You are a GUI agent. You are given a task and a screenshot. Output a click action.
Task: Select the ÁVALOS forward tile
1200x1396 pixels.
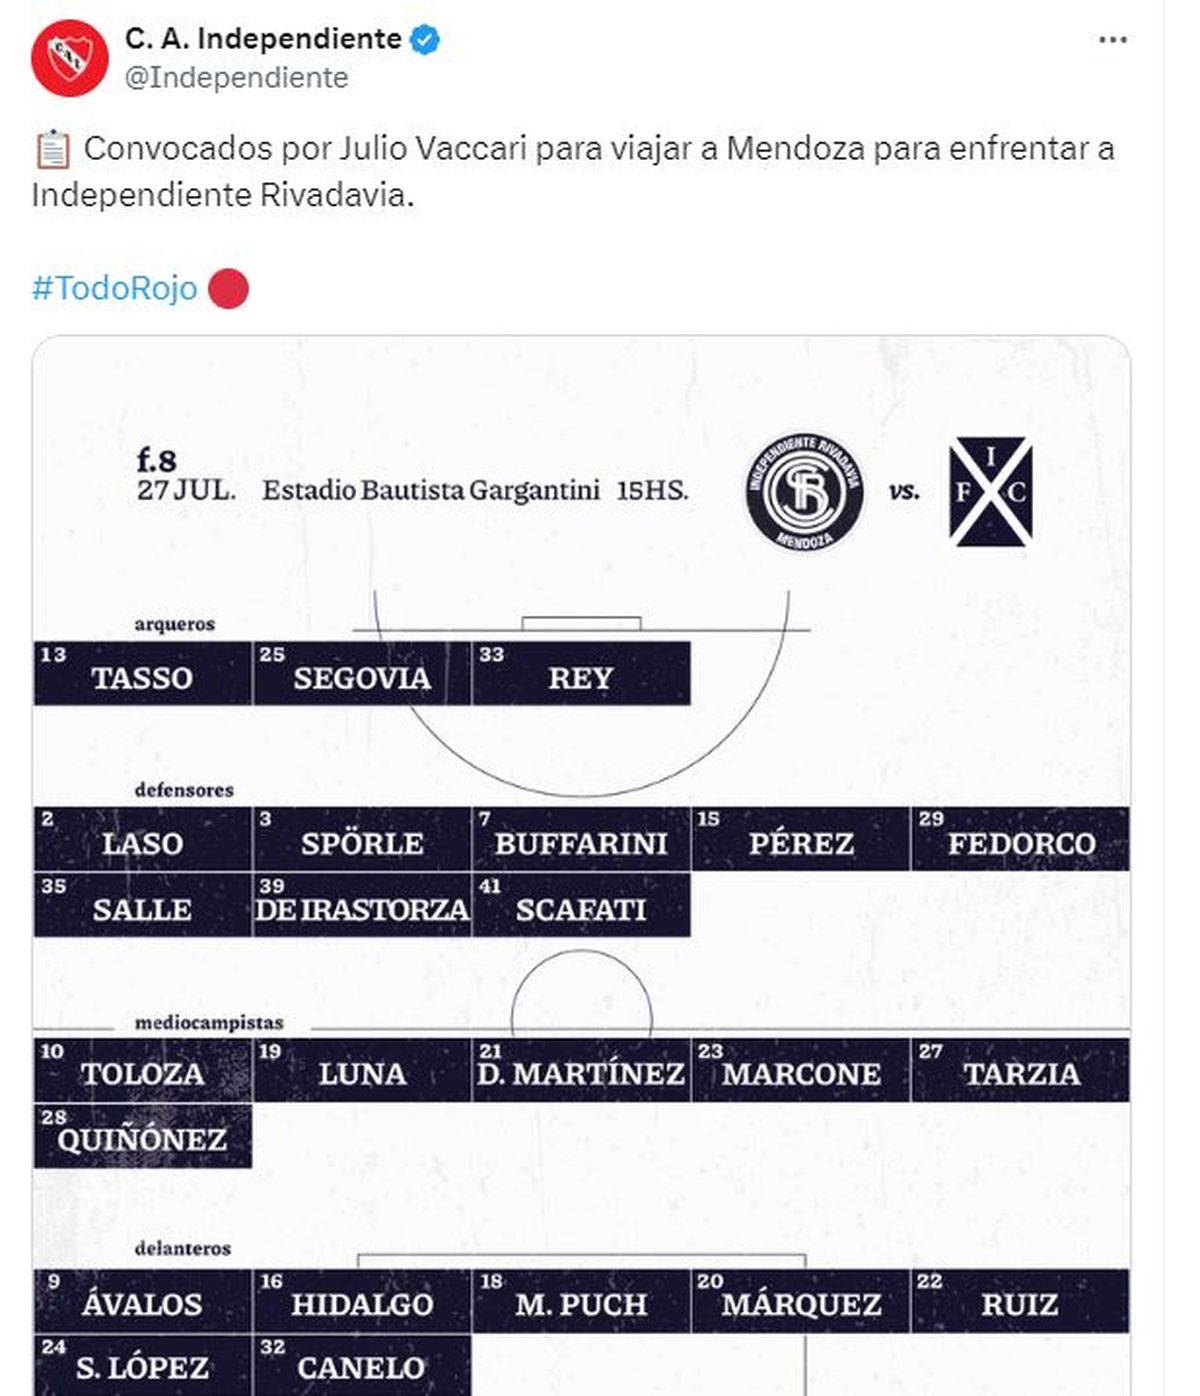142,1302
